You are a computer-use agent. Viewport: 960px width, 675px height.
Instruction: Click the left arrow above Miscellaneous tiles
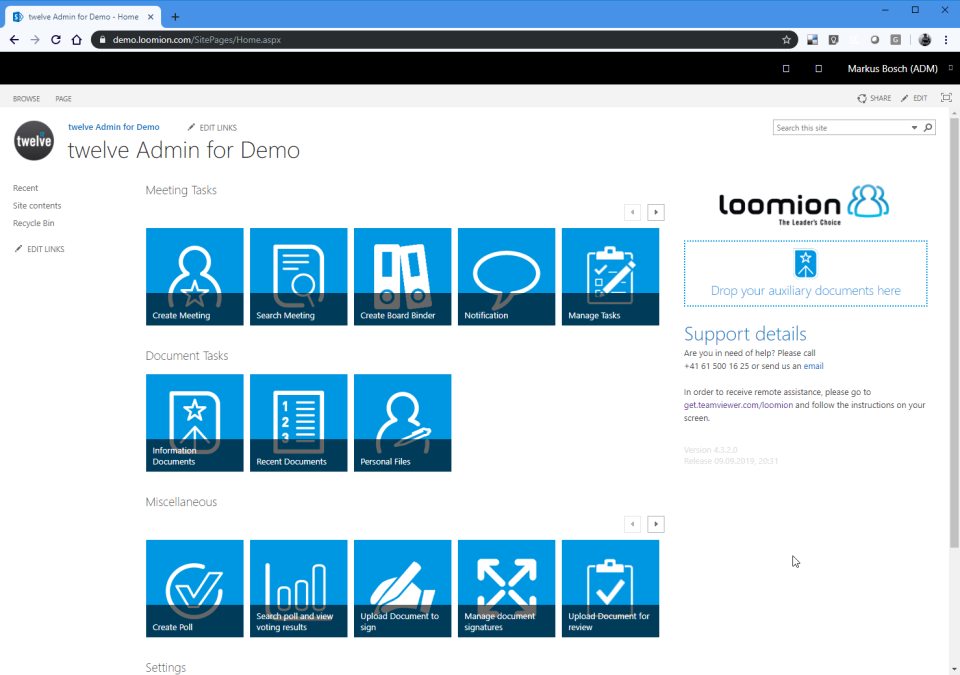pyautogui.click(x=631, y=523)
